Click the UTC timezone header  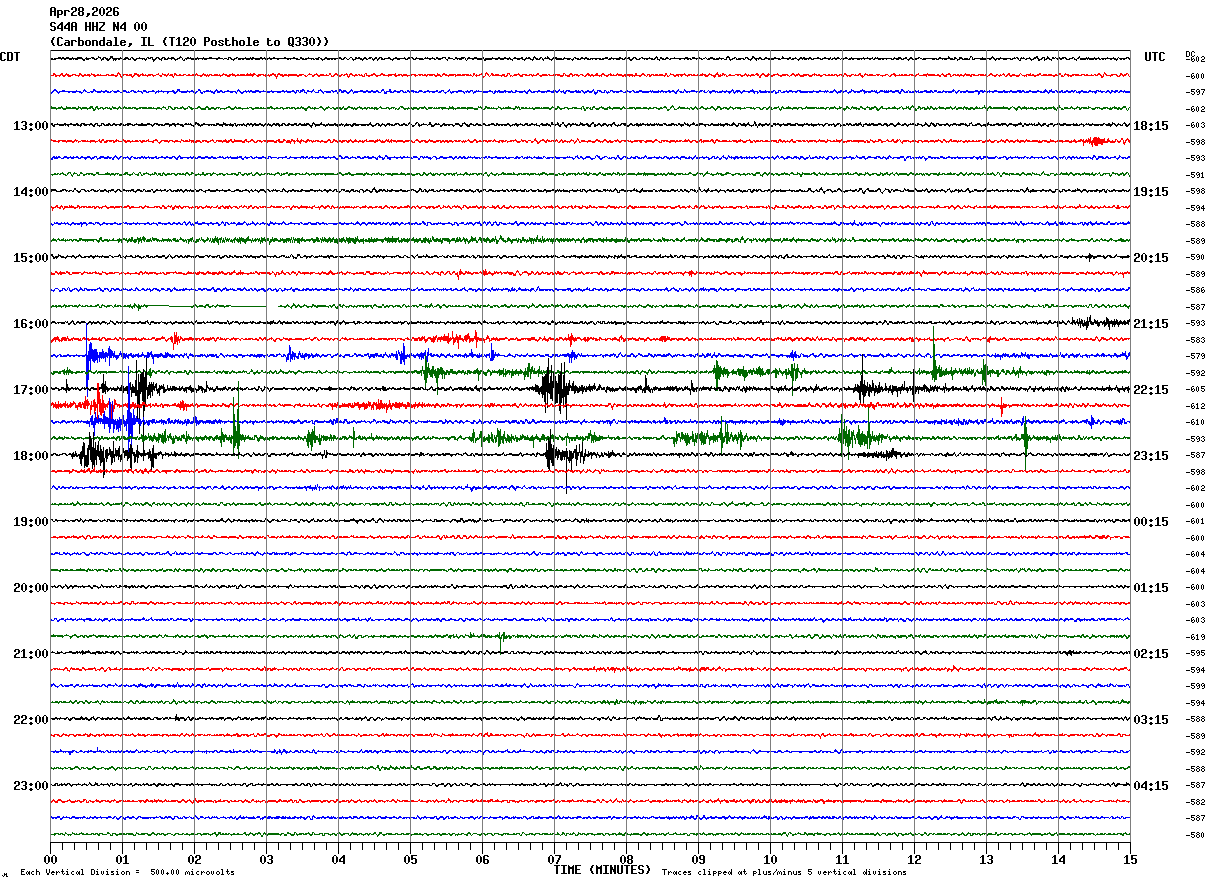coord(1155,57)
